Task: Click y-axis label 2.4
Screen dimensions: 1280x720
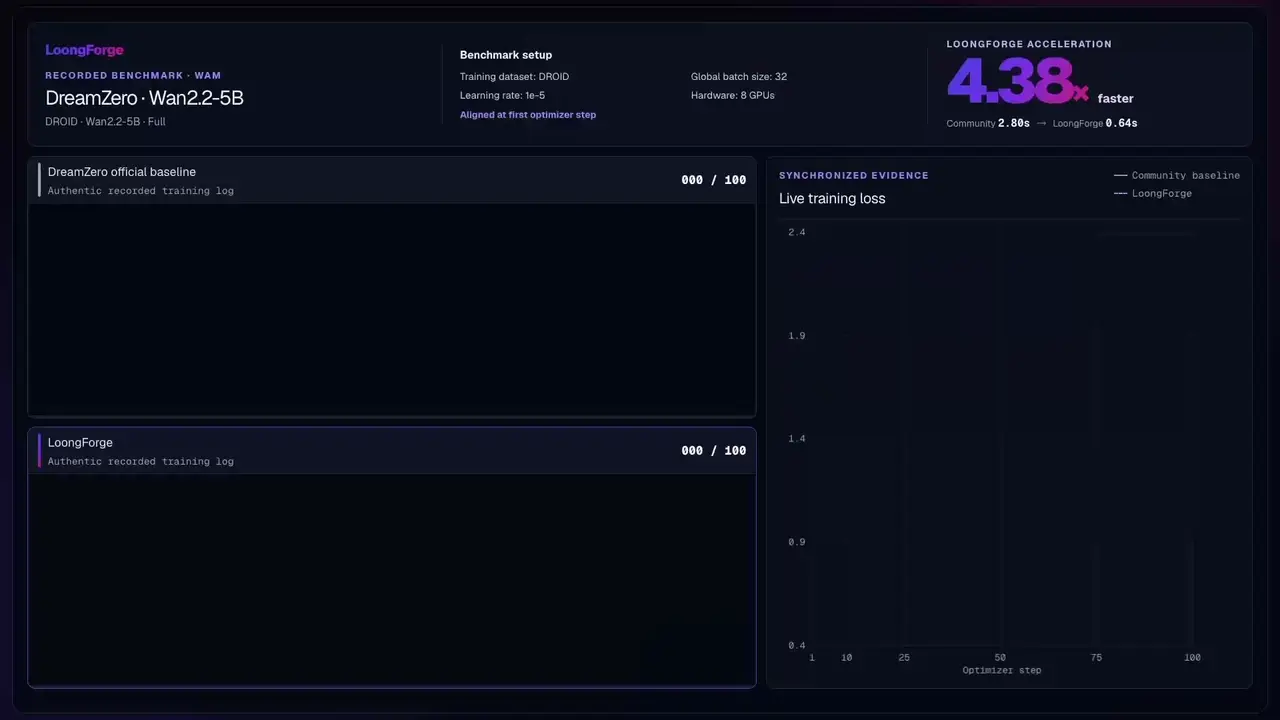Action: click(796, 233)
